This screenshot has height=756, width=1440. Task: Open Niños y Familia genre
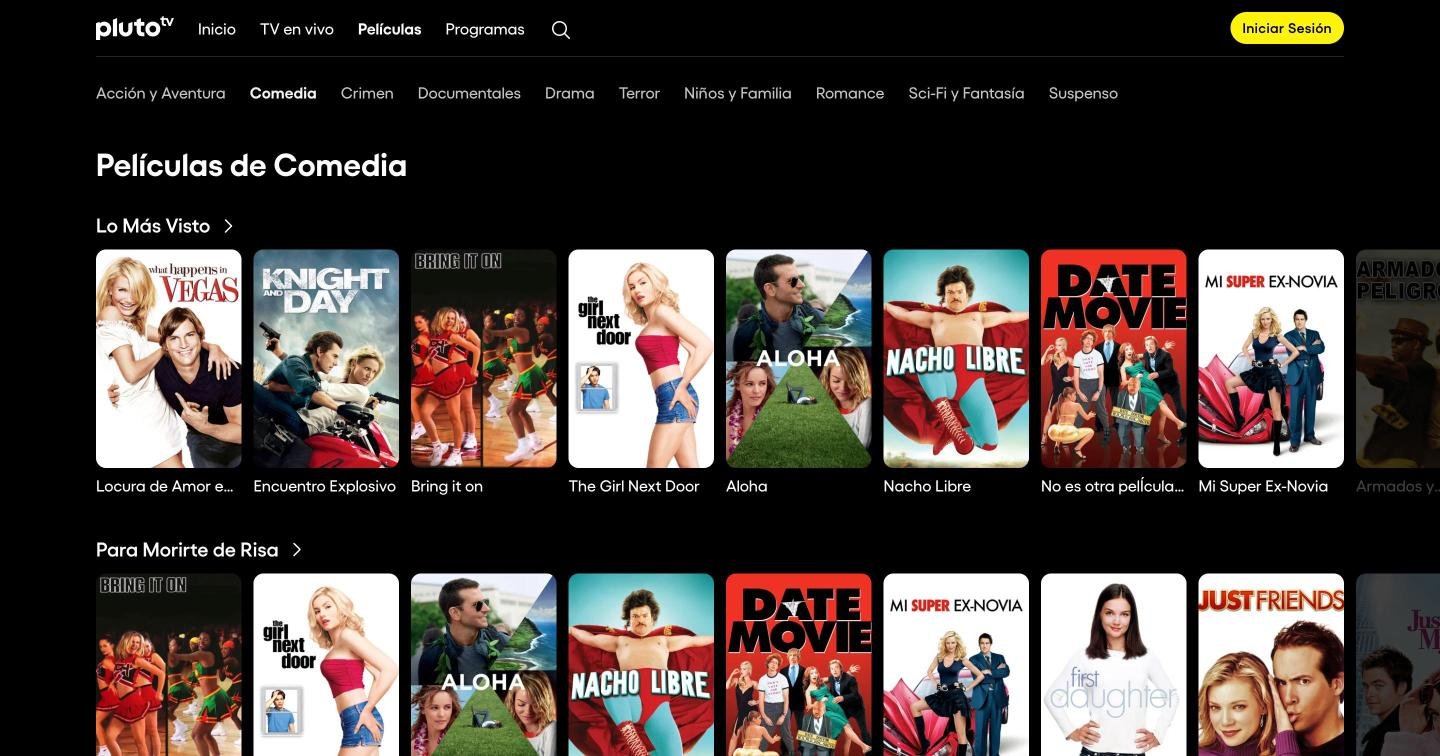pyautogui.click(x=738, y=93)
